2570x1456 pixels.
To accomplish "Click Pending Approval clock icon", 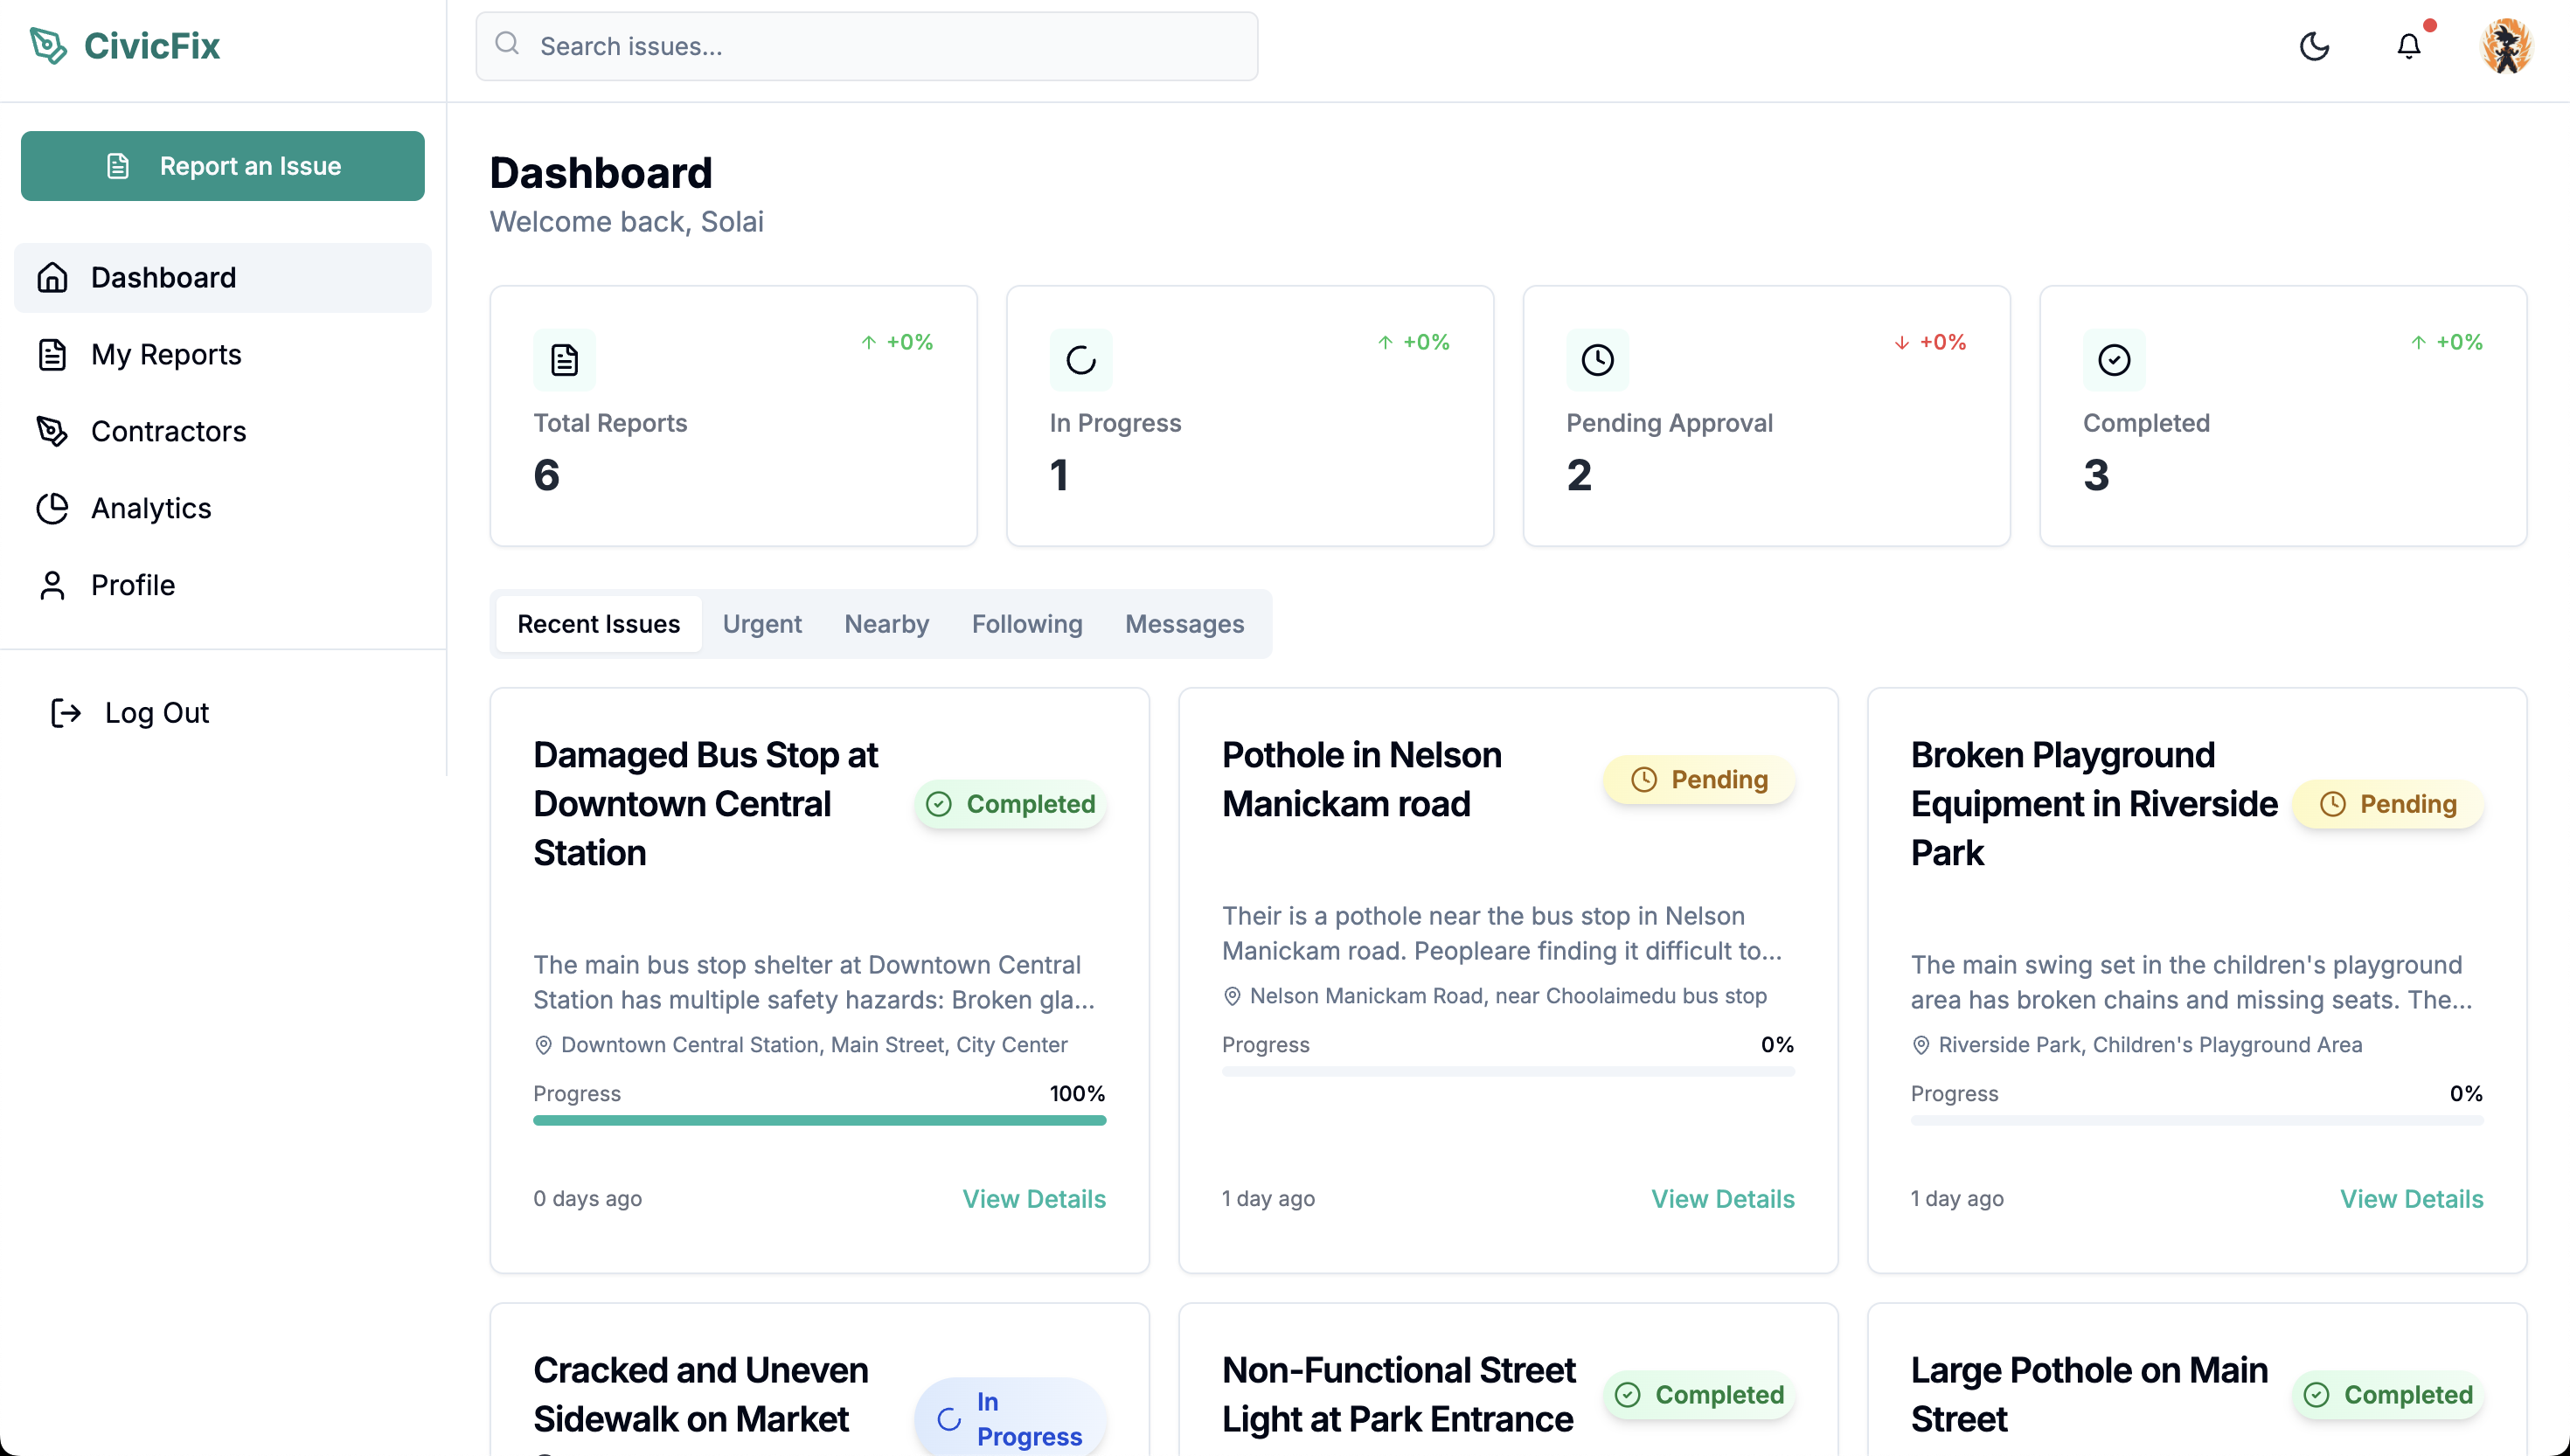I will pyautogui.click(x=1597, y=360).
